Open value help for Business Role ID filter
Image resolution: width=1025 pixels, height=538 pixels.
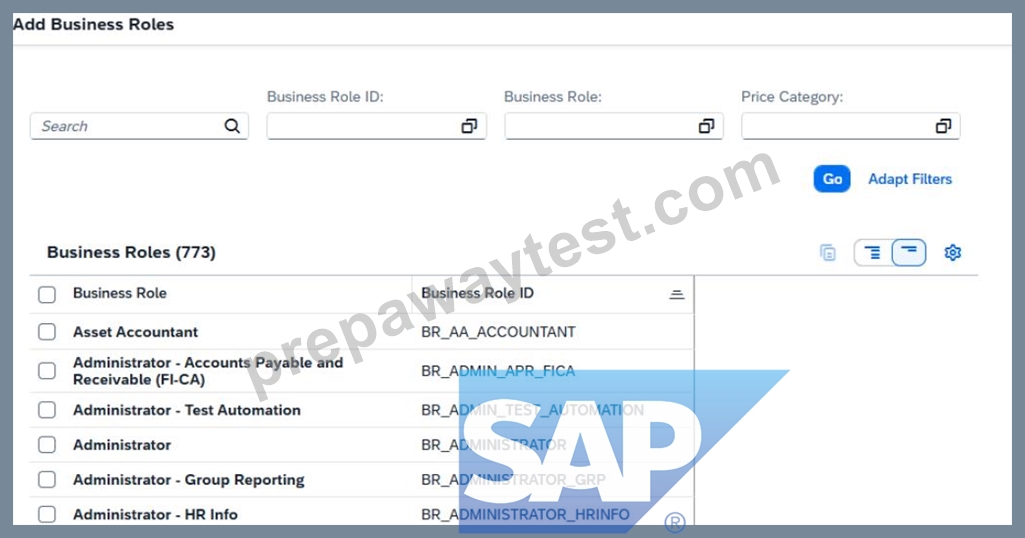click(x=469, y=126)
